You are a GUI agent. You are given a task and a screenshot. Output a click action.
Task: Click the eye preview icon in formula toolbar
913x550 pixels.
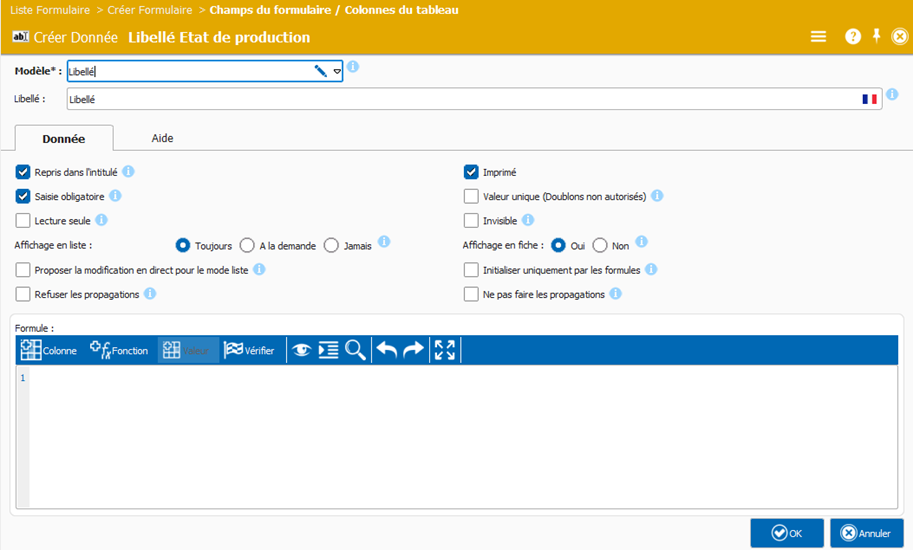click(300, 350)
